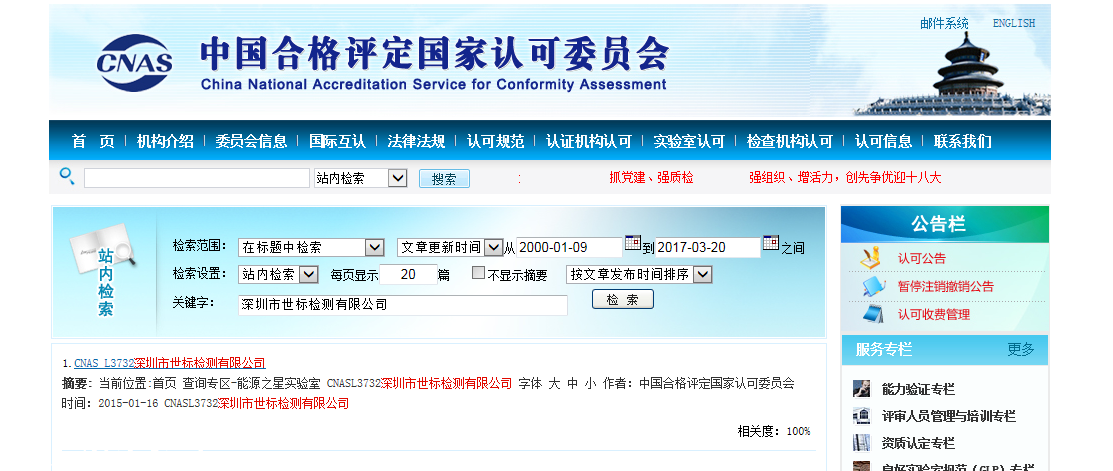The height and width of the screenshot is (471, 1113).
Task: Click the end date field 2017-03-20
Action: [708, 248]
